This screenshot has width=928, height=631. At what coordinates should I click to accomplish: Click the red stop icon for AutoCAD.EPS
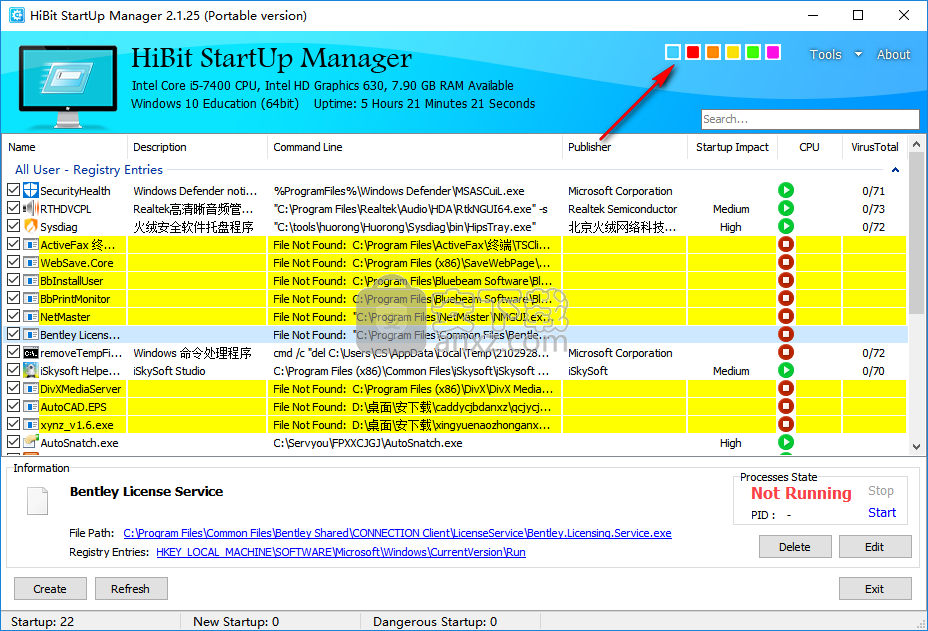tap(785, 406)
